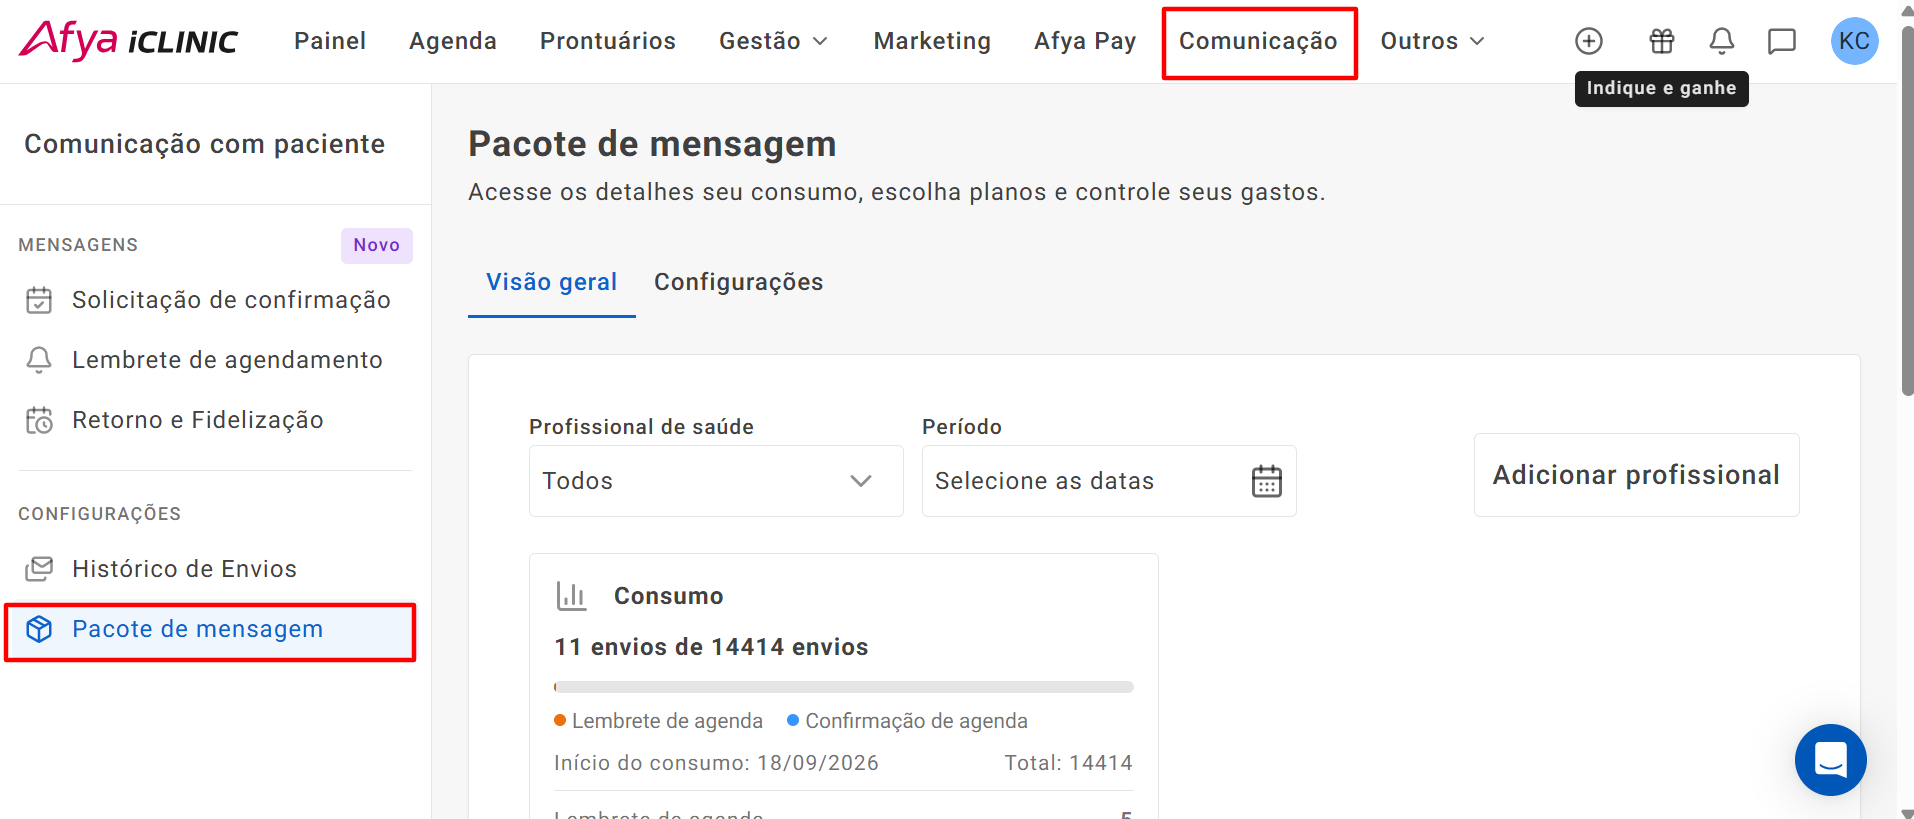Image resolution: width=1914 pixels, height=819 pixels.
Task: Open the Profissional de saúde Todos dropdown
Action: pos(716,481)
